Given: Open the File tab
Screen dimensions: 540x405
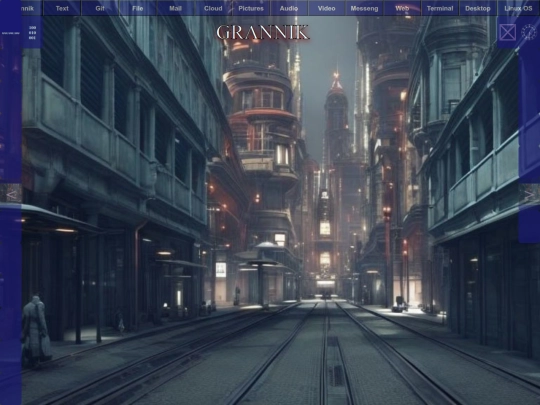Looking at the screenshot, I should (x=137, y=8).
